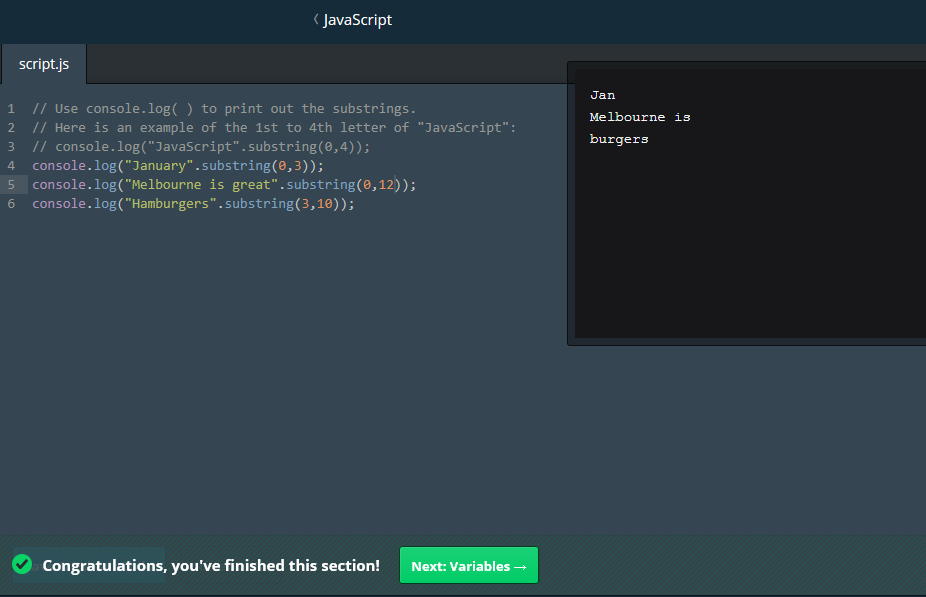Place cursor in "Use console.log( )" comment line
Image resolution: width=926 pixels, height=597 pixels.
click(224, 109)
